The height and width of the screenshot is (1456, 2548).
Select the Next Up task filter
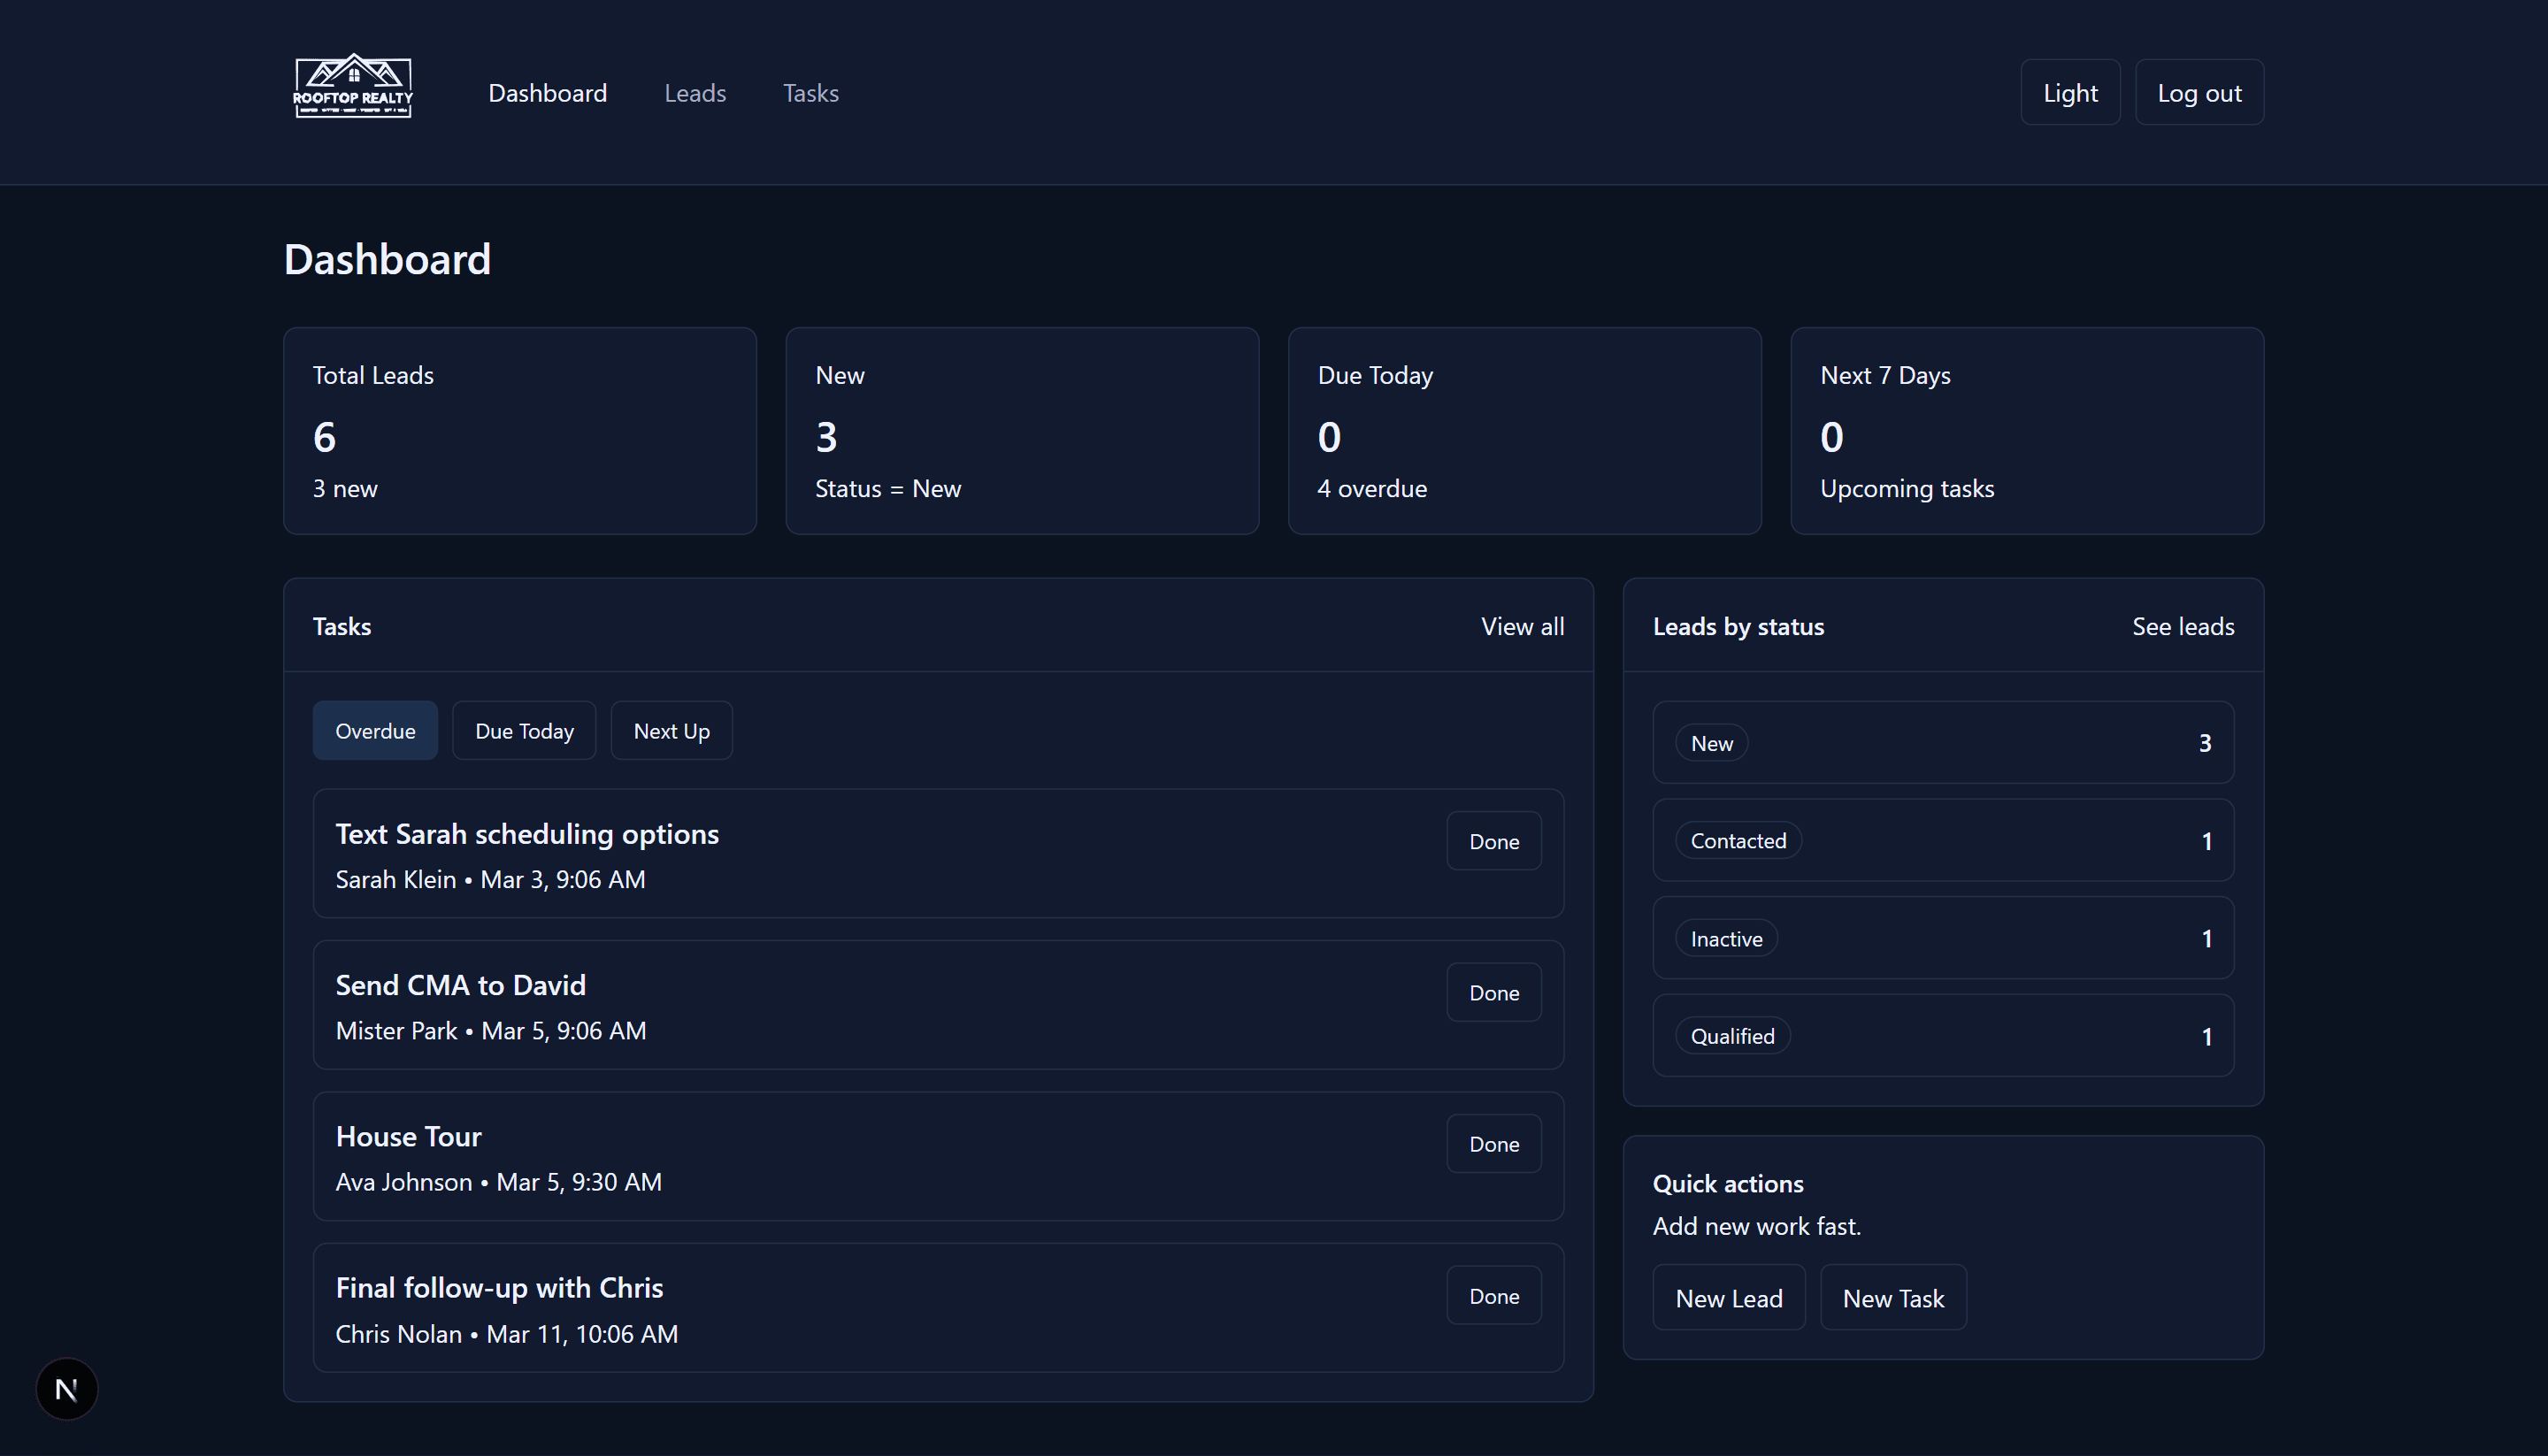[671, 730]
